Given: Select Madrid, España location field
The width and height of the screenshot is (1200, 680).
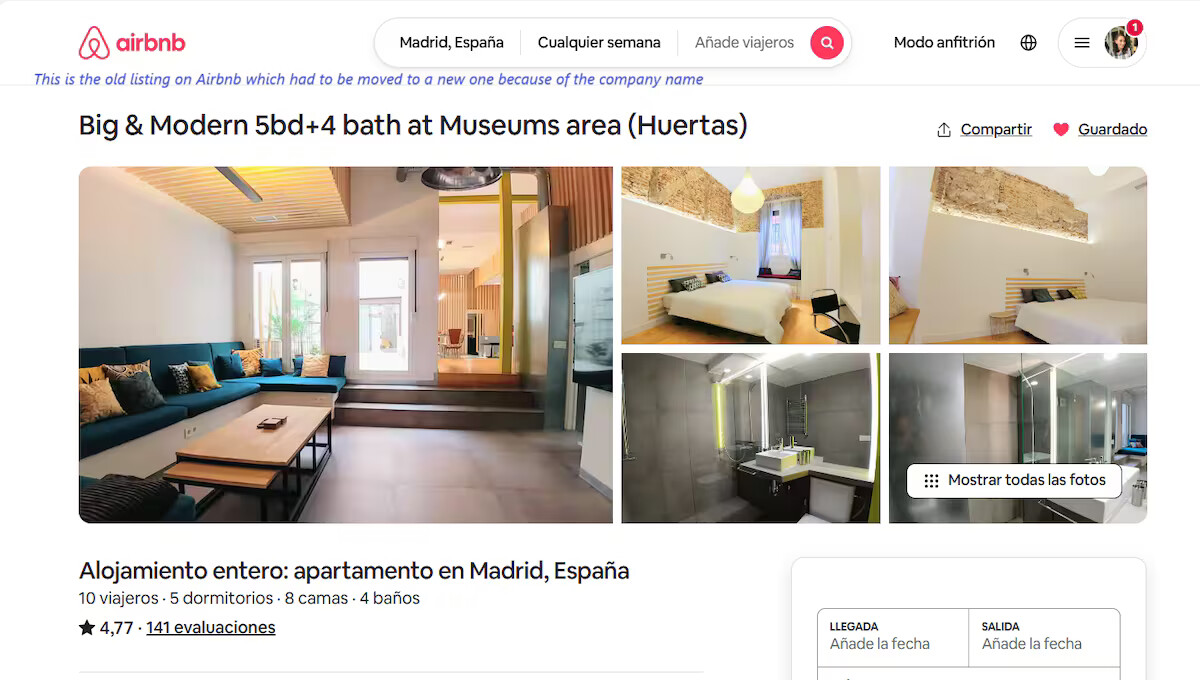Looking at the screenshot, I should (x=451, y=43).
